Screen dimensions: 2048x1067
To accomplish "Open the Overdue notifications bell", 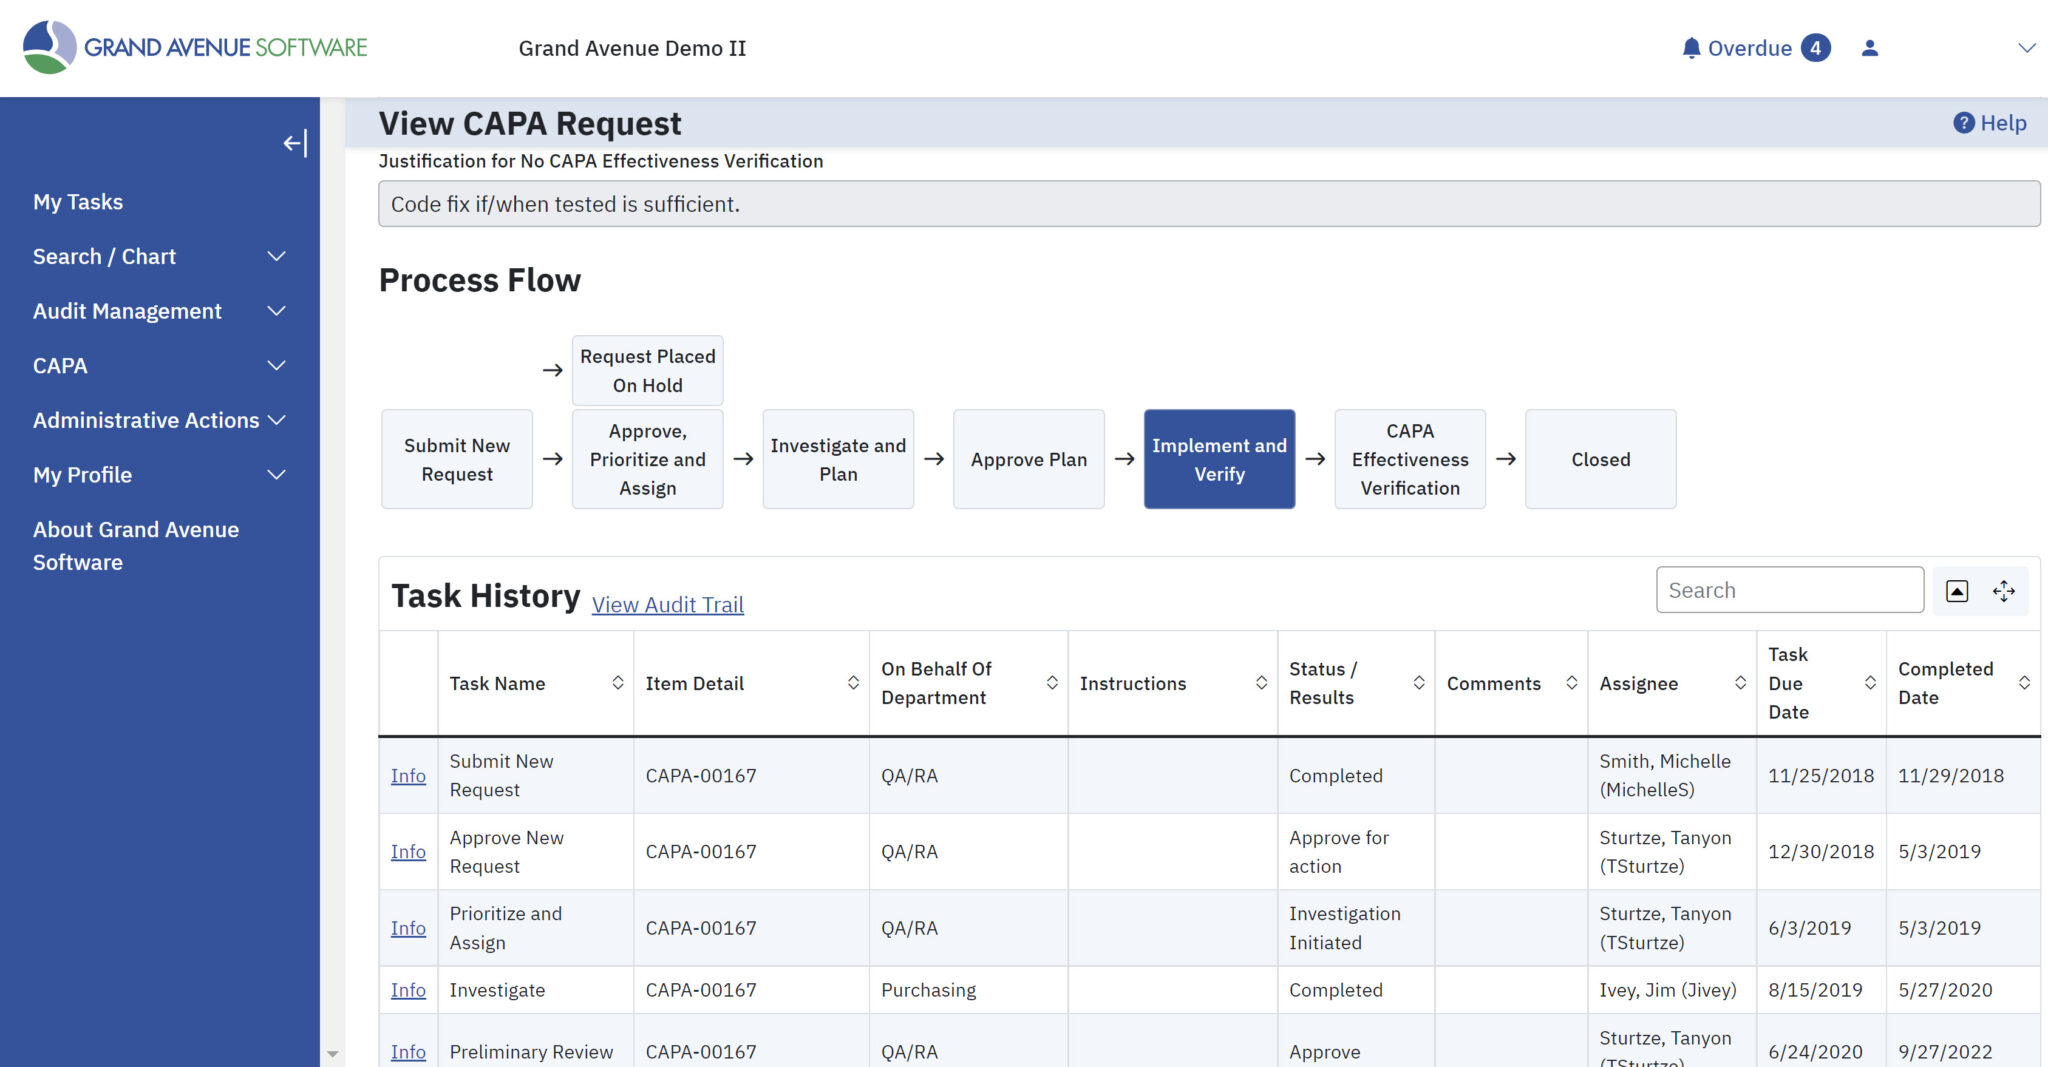I will [1690, 47].
